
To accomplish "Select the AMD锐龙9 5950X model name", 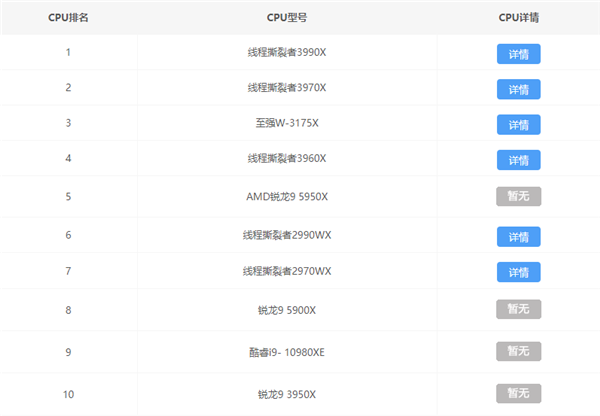I will pyautogui.click(x=287, y=196).
